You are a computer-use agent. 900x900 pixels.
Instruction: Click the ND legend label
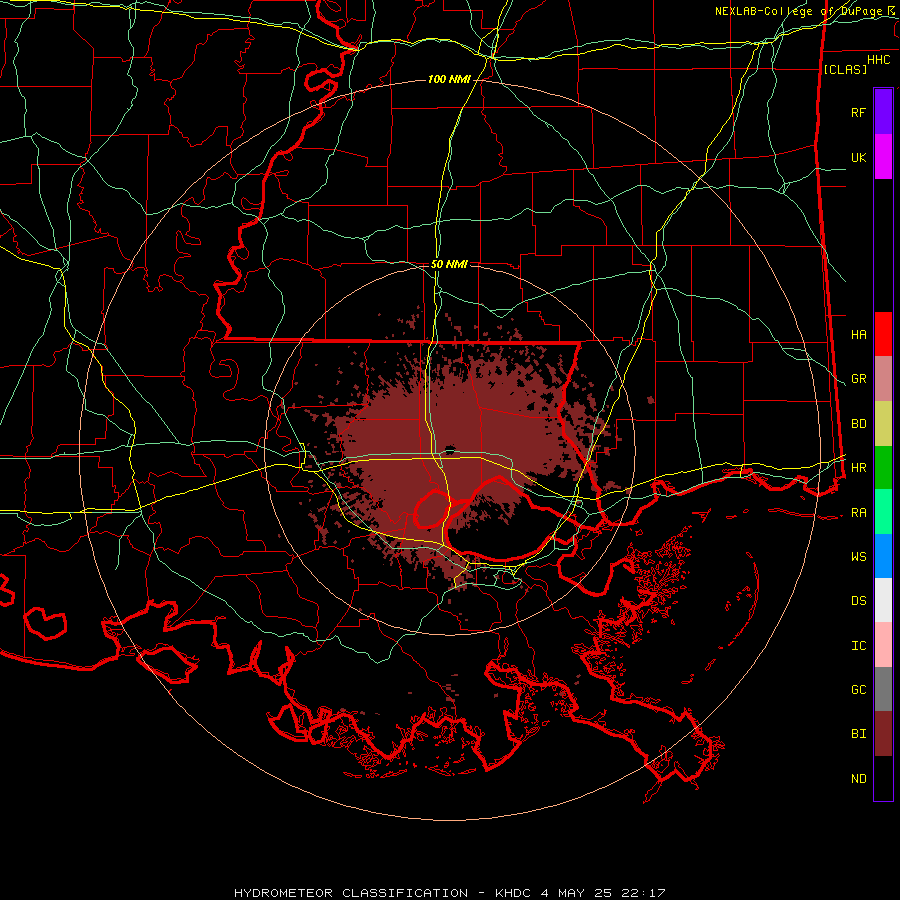(x=858, y=779)
